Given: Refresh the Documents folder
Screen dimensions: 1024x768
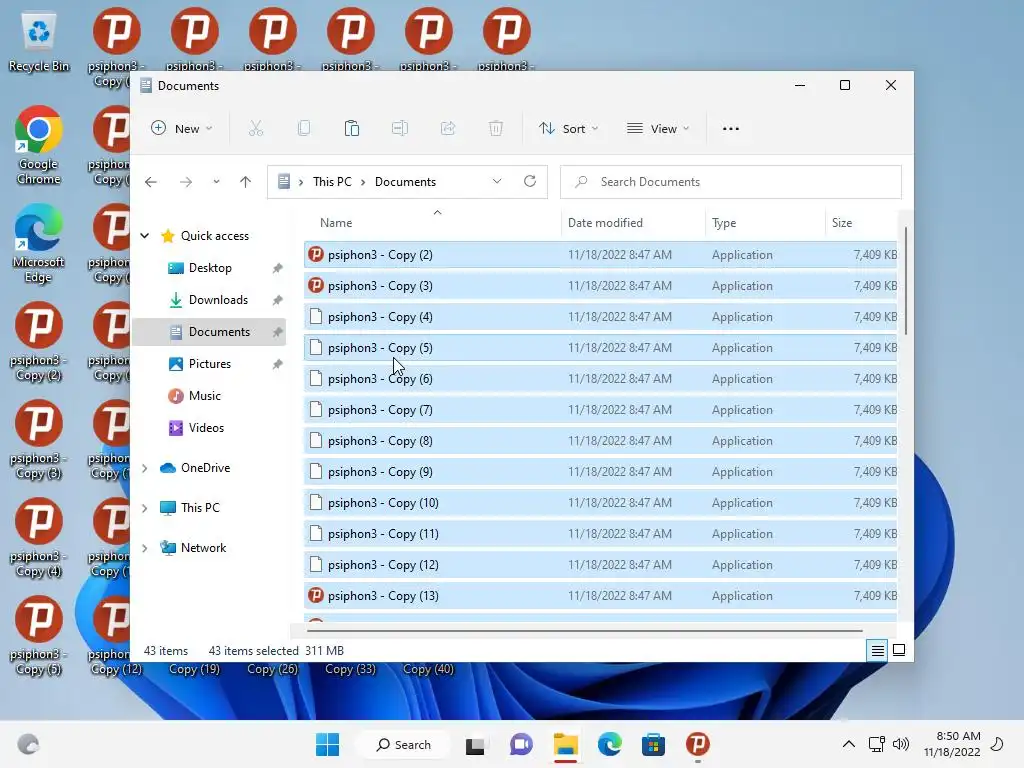Looking at the screenshot, I should [530, 182].
